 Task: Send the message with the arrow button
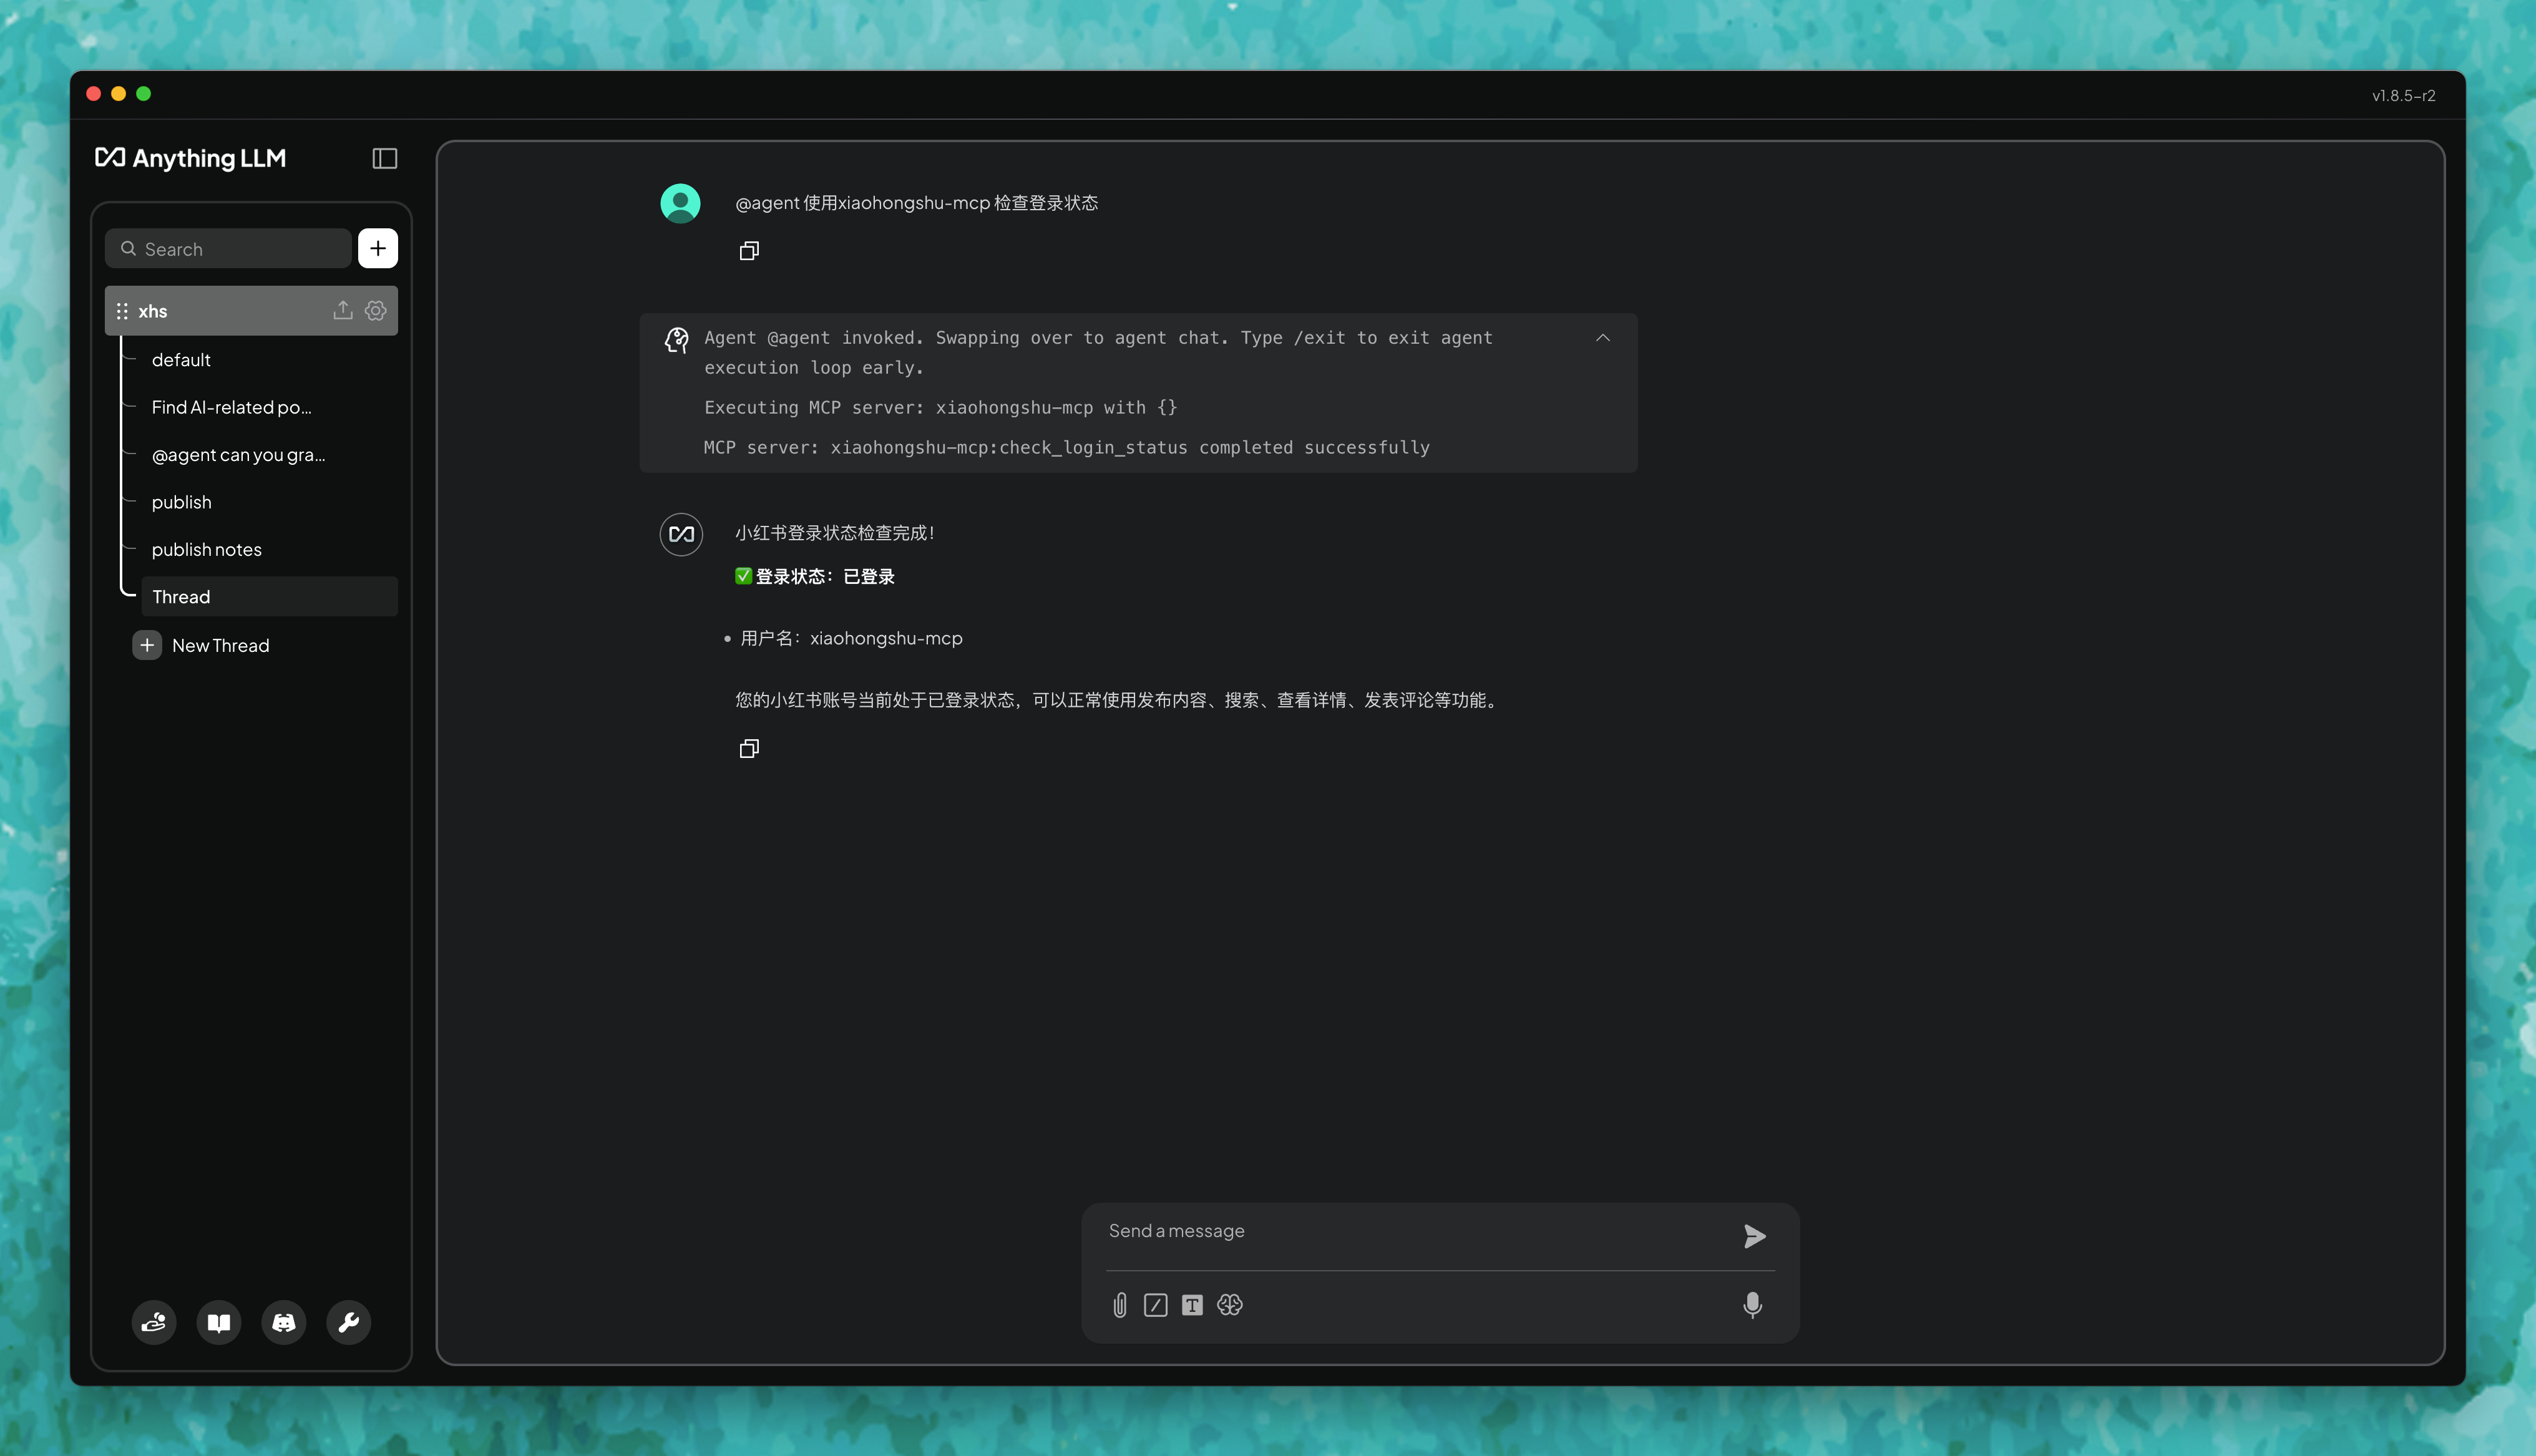coord(1754,1237)
